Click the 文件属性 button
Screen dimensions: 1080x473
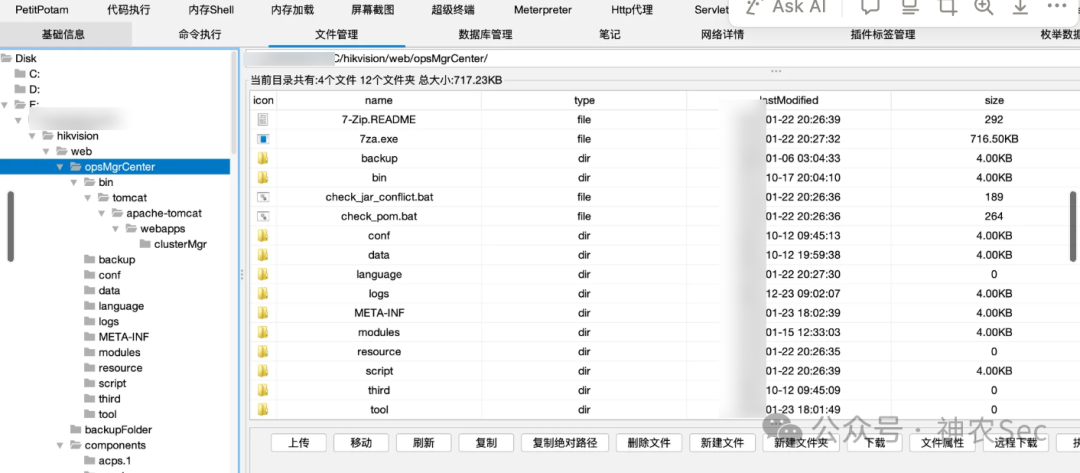[942, 443]
